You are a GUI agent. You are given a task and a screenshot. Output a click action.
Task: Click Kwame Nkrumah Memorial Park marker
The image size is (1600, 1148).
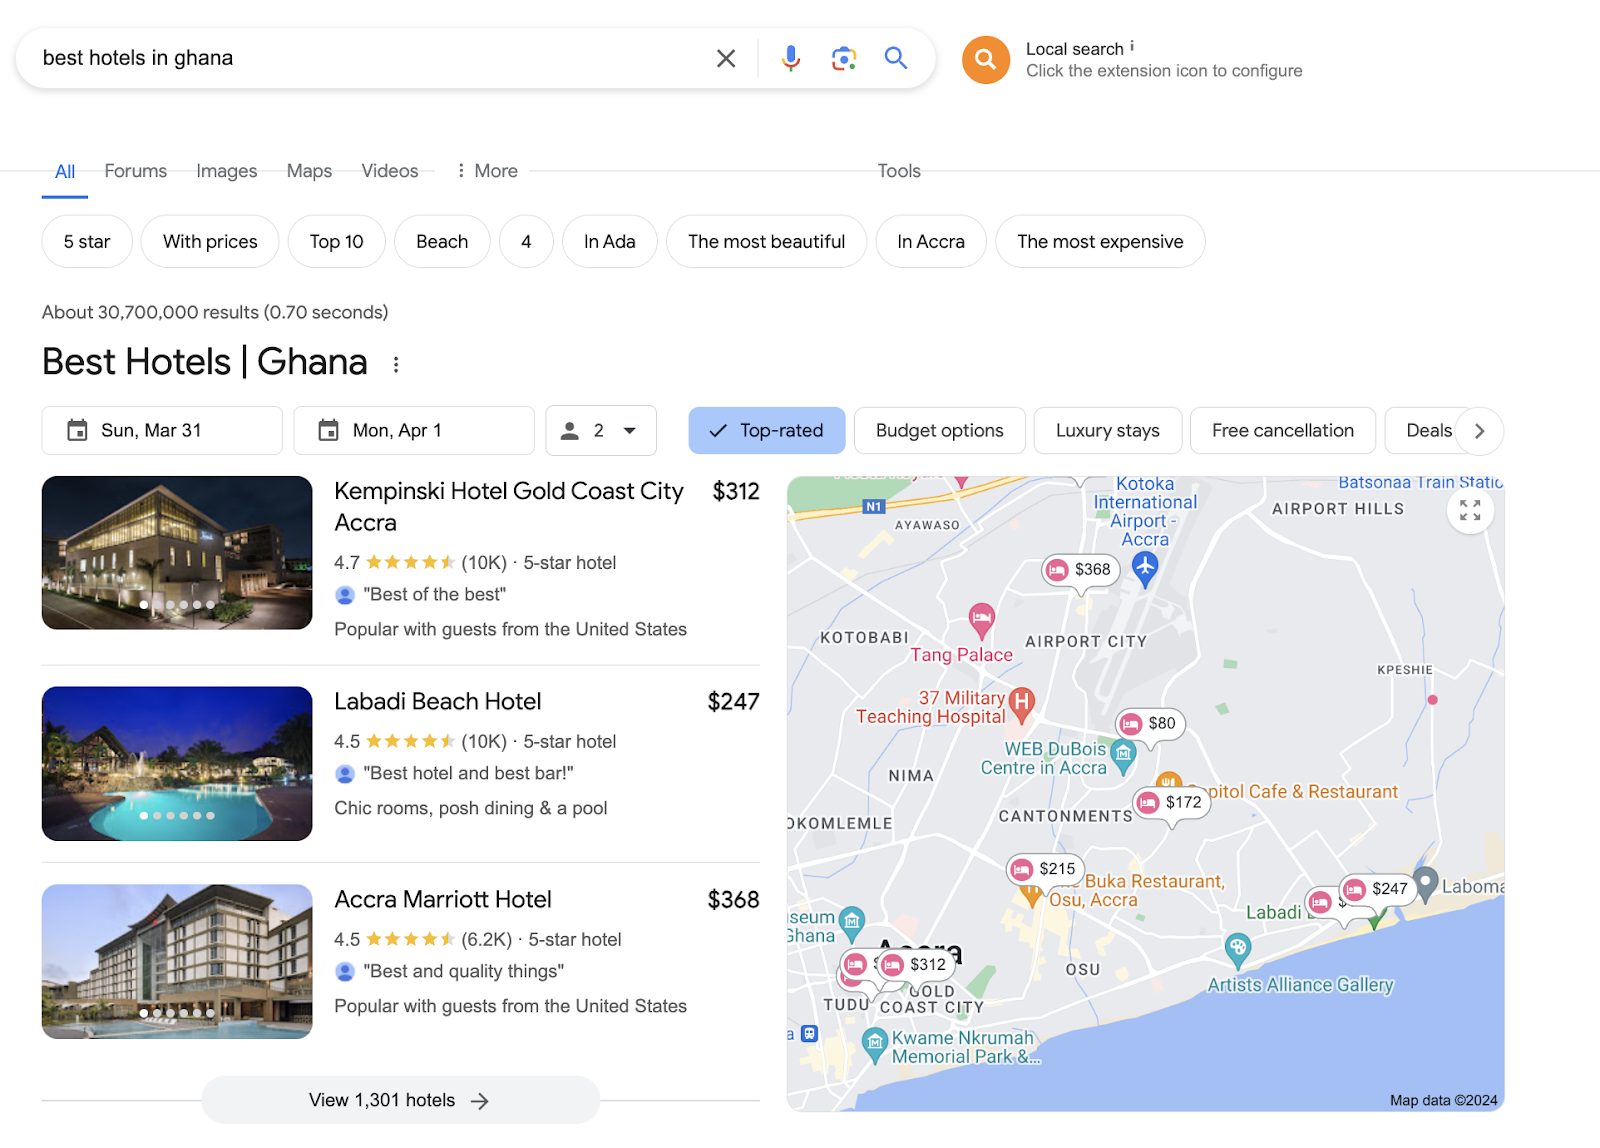coord(875,1045)
